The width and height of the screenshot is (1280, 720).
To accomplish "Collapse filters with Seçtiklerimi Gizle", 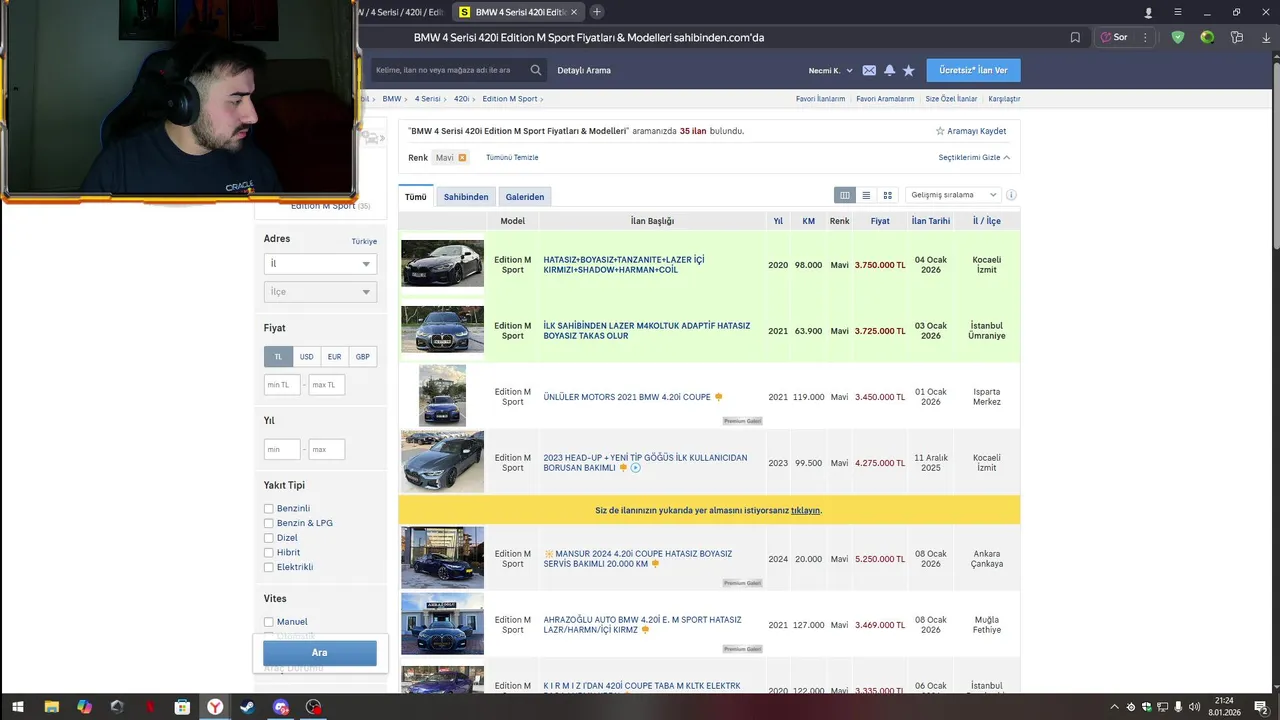I will [x=974, y=158].
